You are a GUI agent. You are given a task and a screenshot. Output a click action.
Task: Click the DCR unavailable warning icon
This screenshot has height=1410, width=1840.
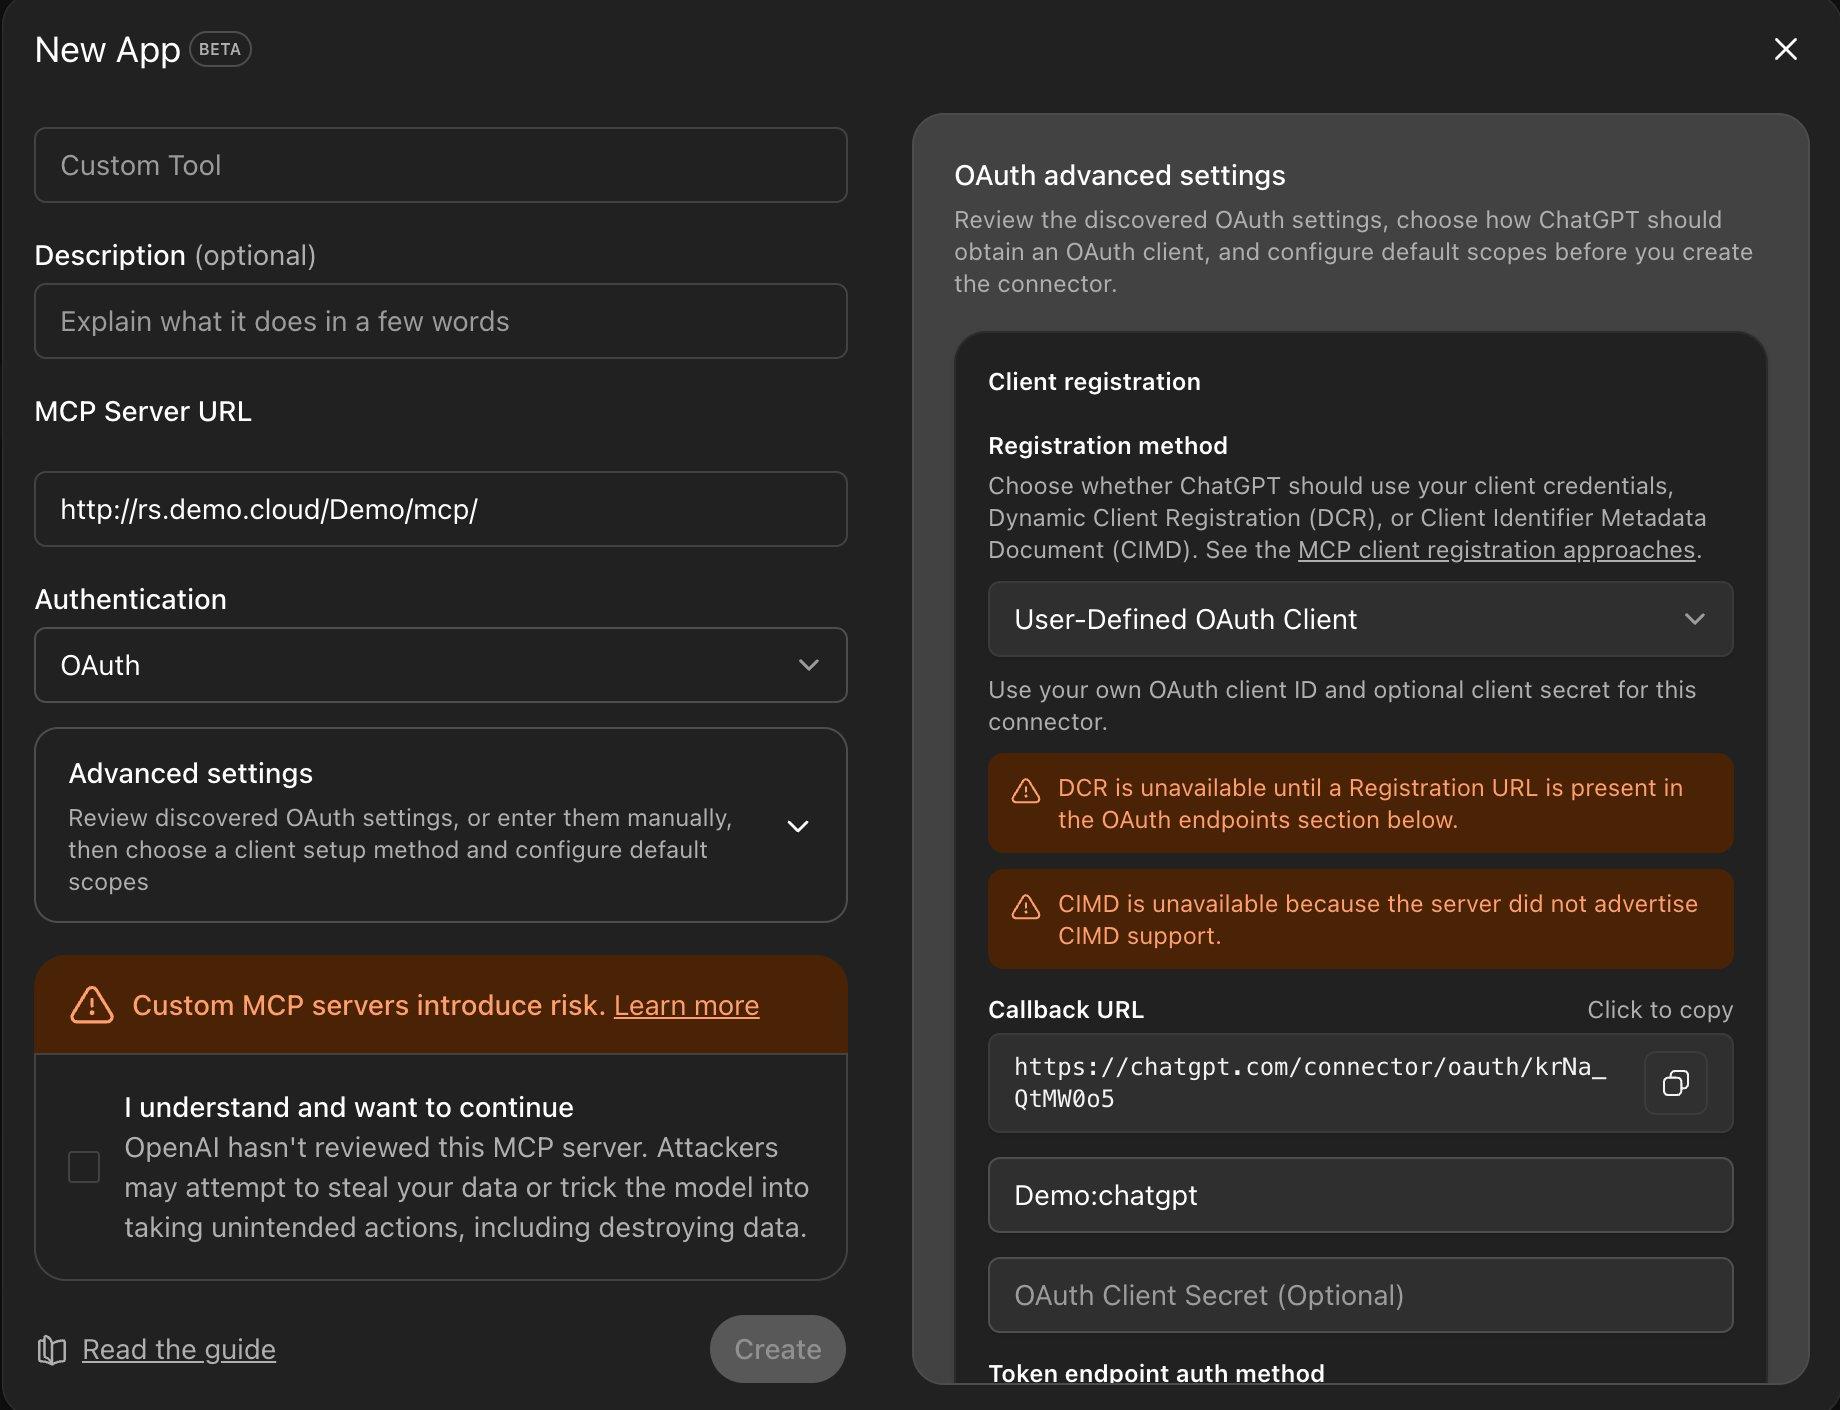pos(1026,790)
